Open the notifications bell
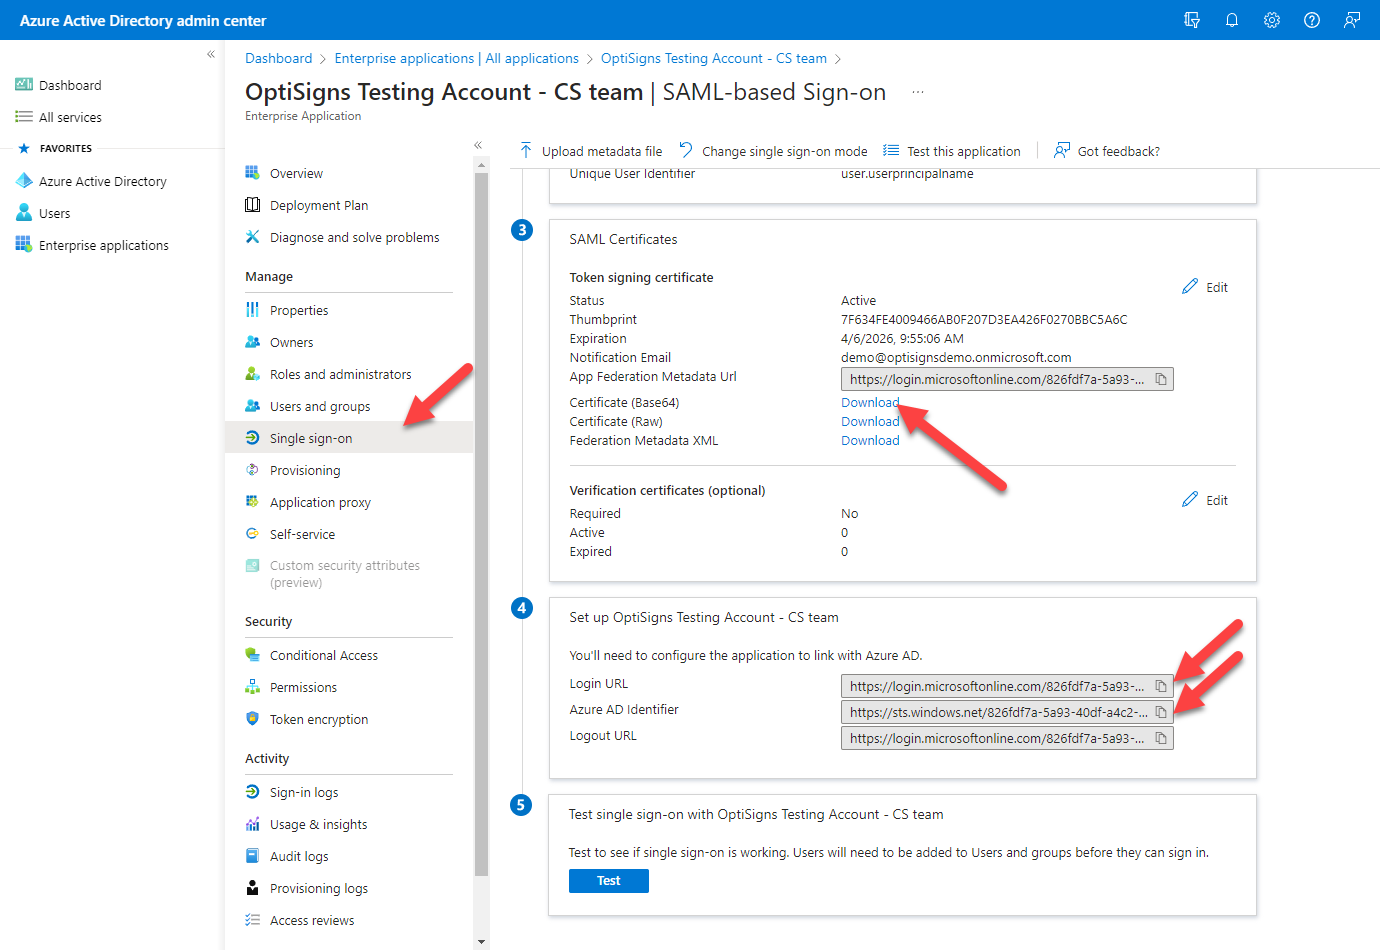 [x=1232, y=20]
